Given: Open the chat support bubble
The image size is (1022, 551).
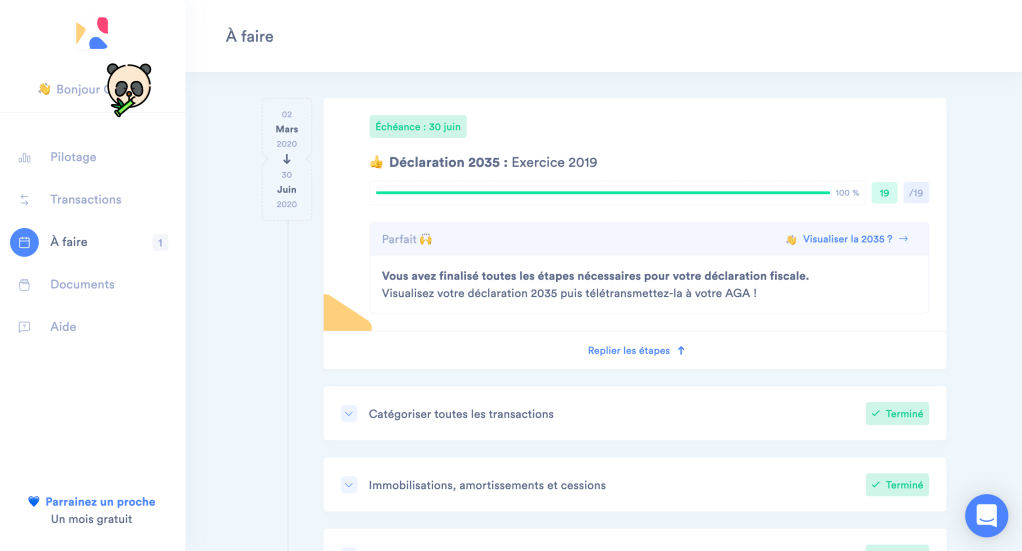Looking at the screenshot, I should pos(986,516).
